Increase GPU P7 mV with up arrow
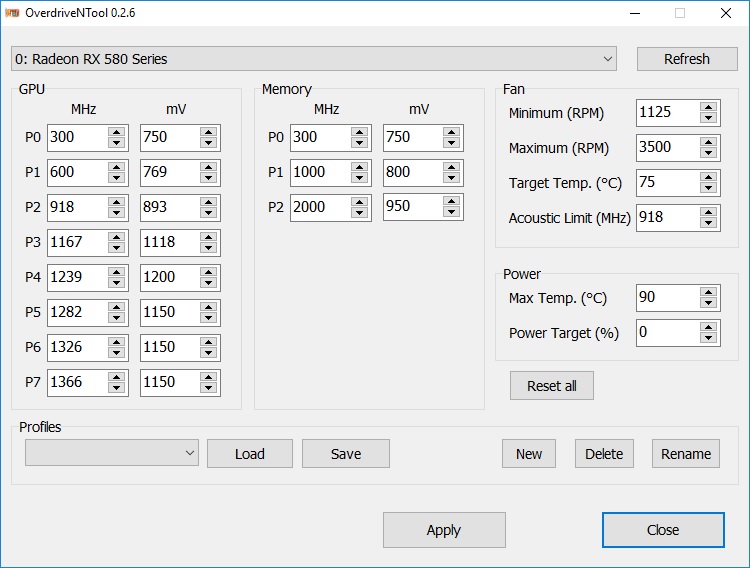 click(x=209, y=377)
